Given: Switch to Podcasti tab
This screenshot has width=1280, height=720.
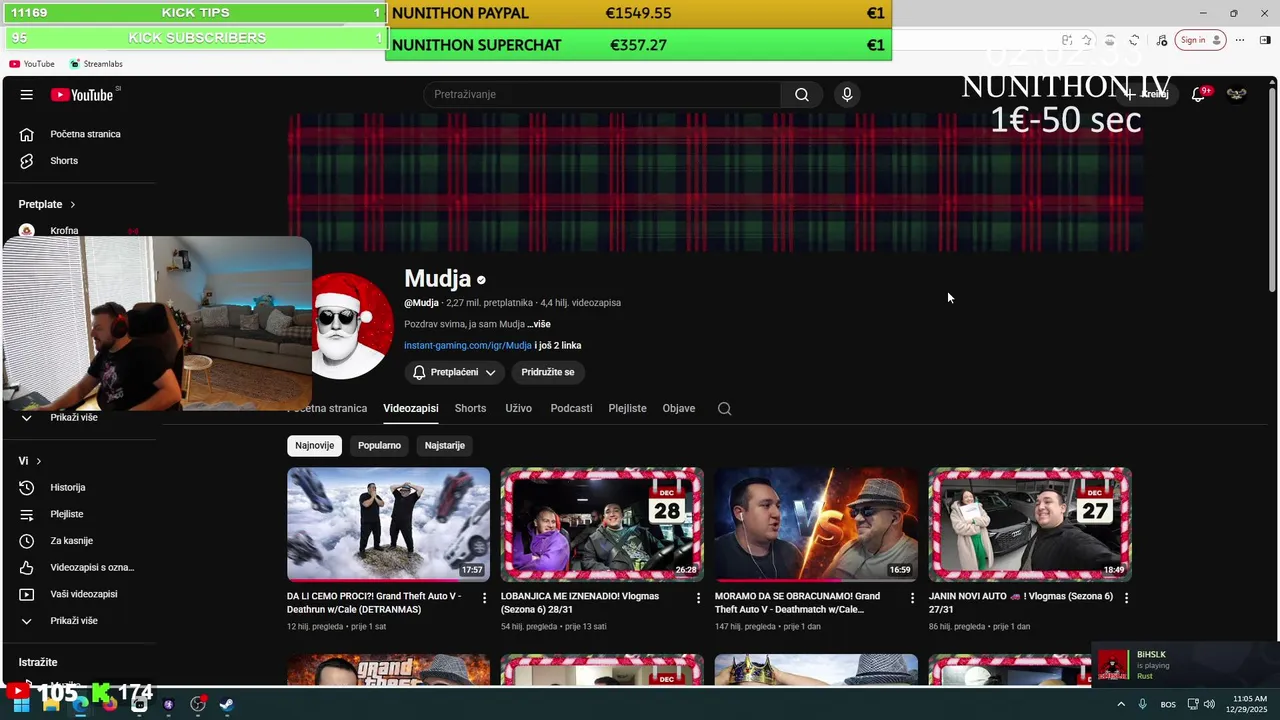Looking at the screenshot, I should (x=571, y=408).
